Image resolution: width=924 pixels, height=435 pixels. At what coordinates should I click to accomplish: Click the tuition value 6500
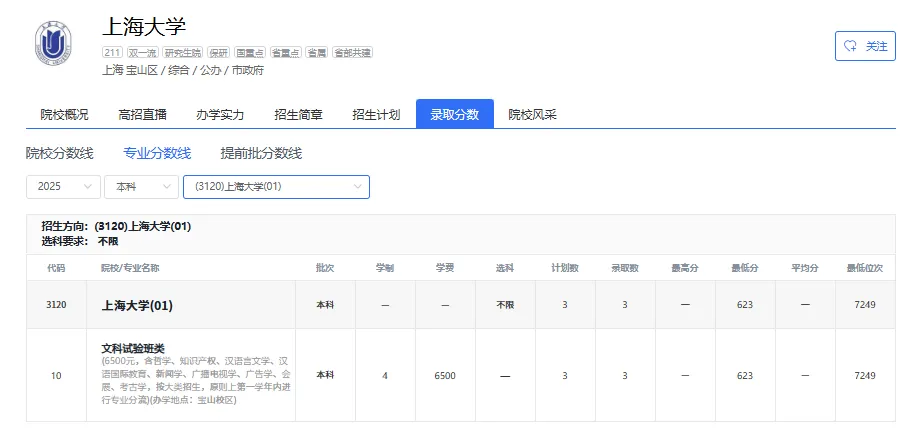(445, 375)
